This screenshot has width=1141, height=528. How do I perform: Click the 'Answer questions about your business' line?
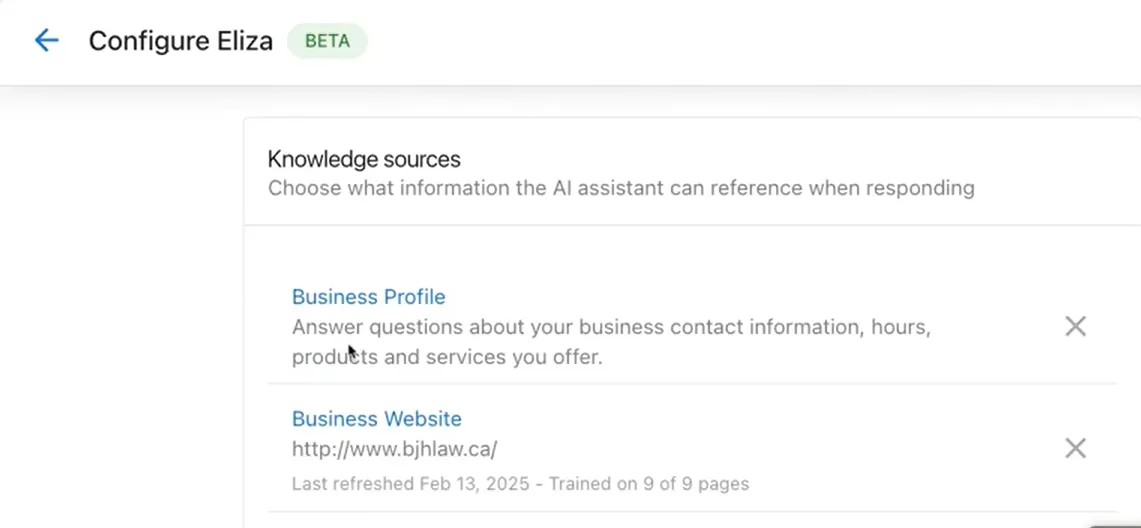tap(610, 327)
